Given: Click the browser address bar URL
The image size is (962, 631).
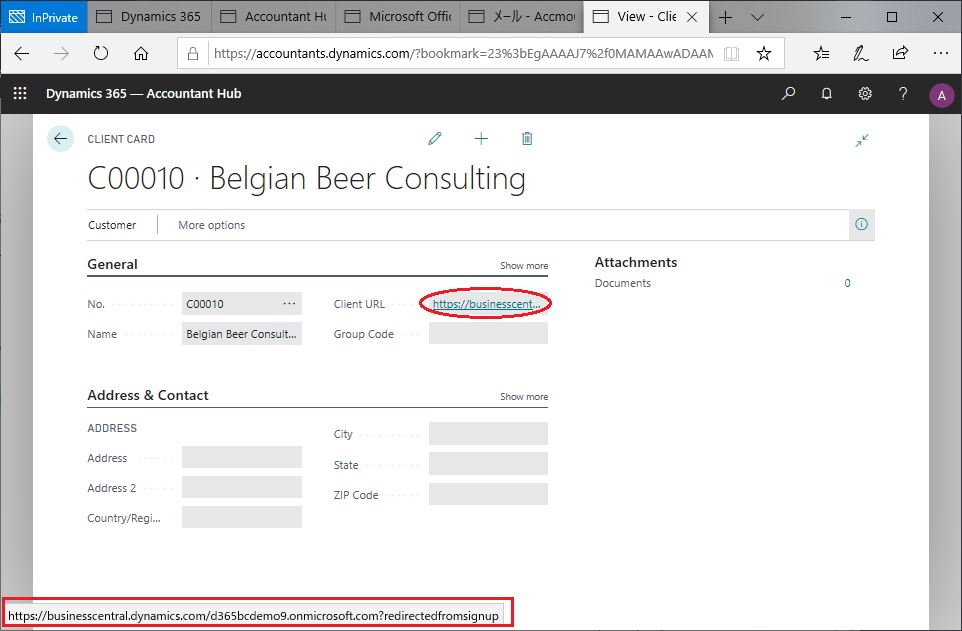Looking at the screenshot, I should pos(463,54).
